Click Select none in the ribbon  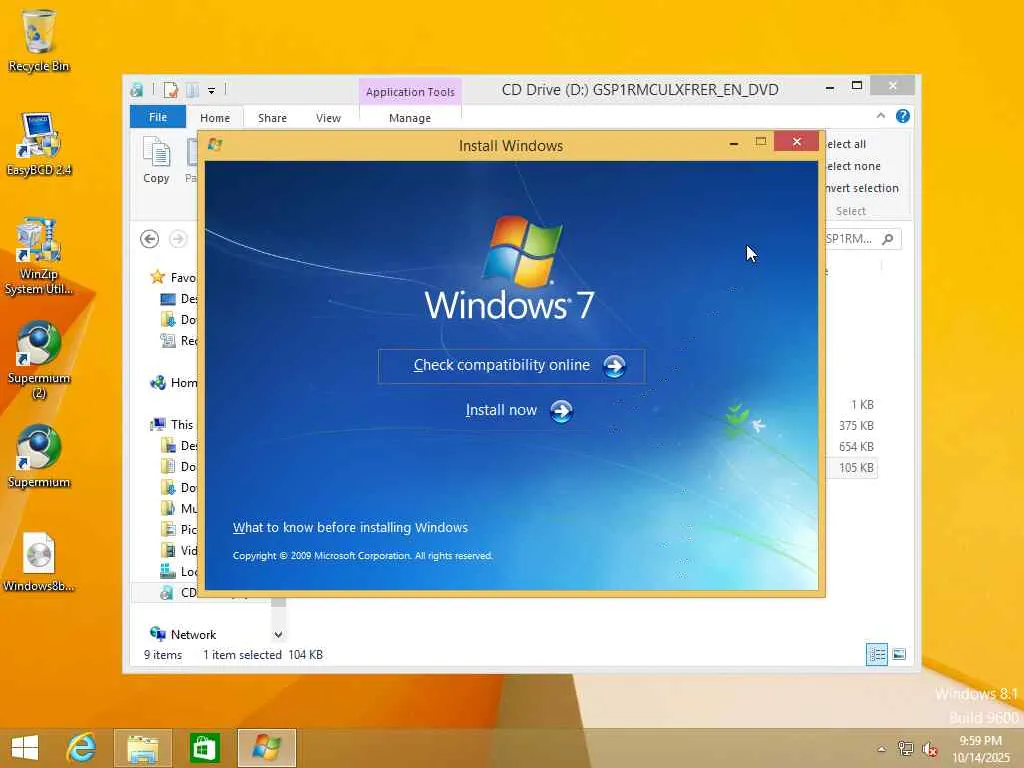(853, 167)
